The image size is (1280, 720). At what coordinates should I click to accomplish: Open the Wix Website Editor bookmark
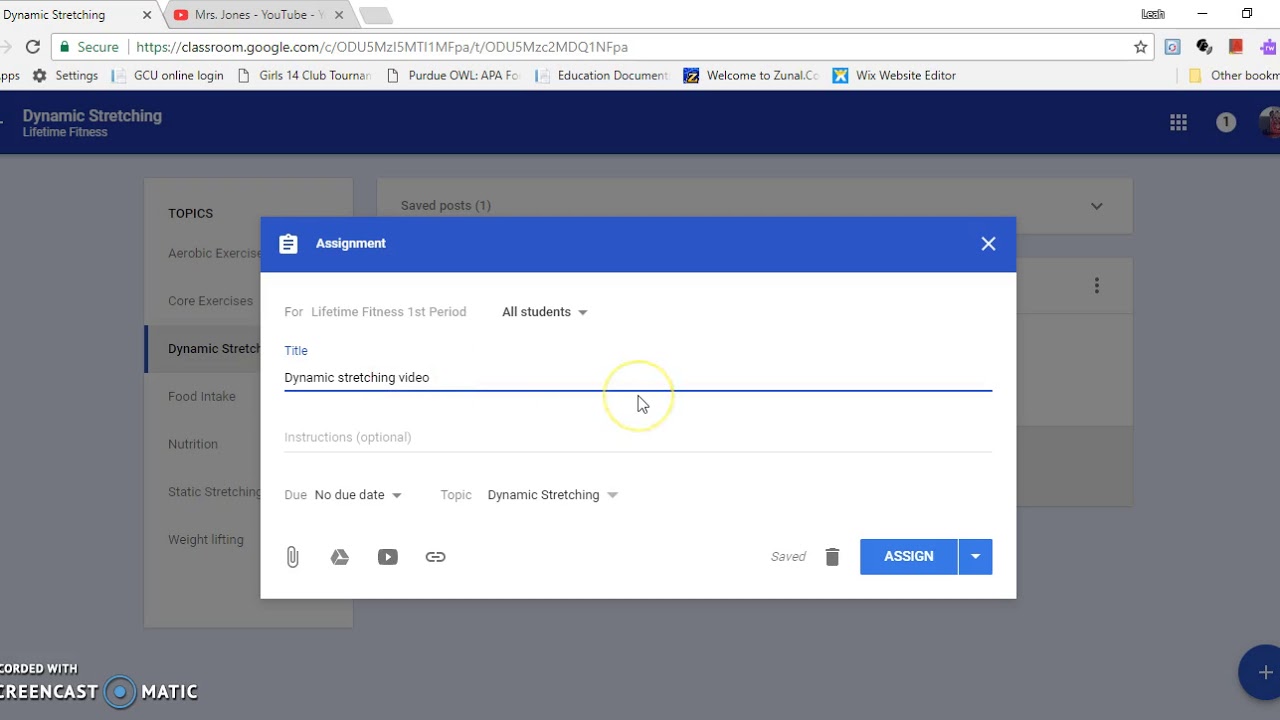[894, 75]
